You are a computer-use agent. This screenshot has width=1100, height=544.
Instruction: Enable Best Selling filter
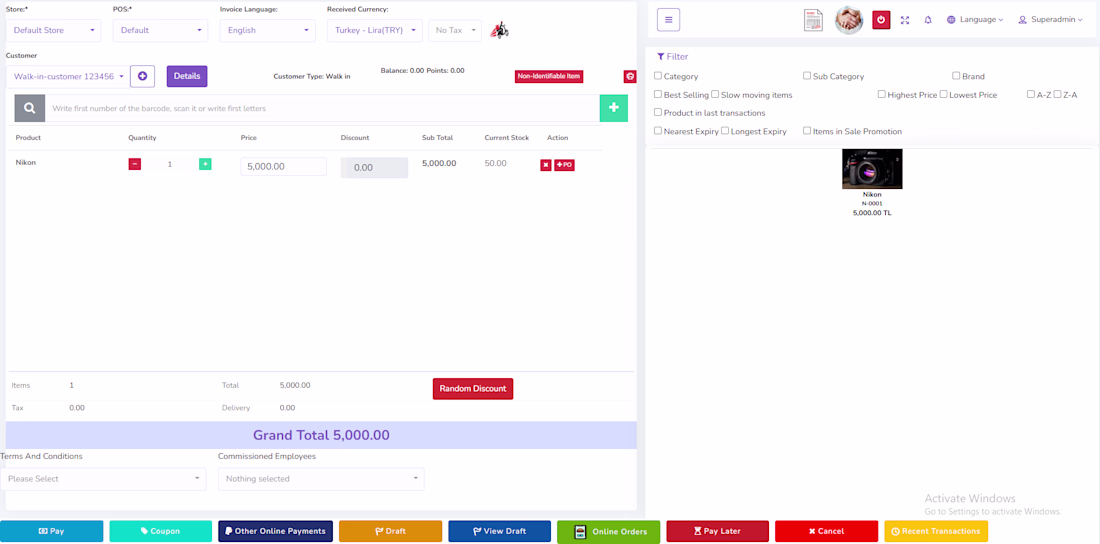(x=658, y=94)
